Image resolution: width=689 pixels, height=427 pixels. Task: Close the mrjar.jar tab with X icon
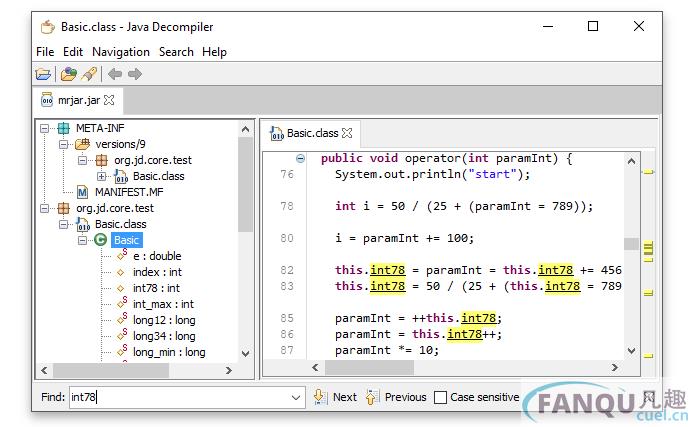click(x=109, y=100)
